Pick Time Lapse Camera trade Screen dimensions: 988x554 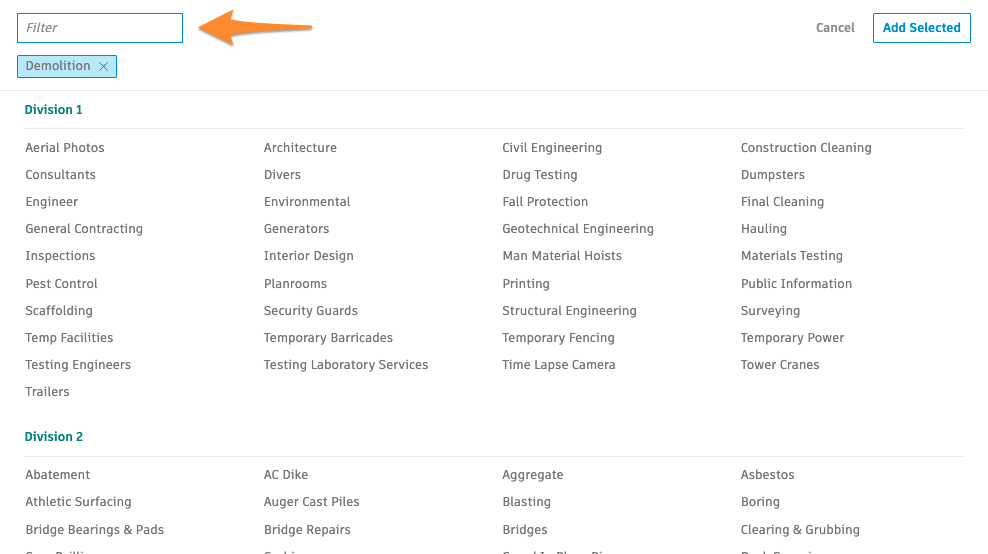pyautogui.click(x=559, y=365)
